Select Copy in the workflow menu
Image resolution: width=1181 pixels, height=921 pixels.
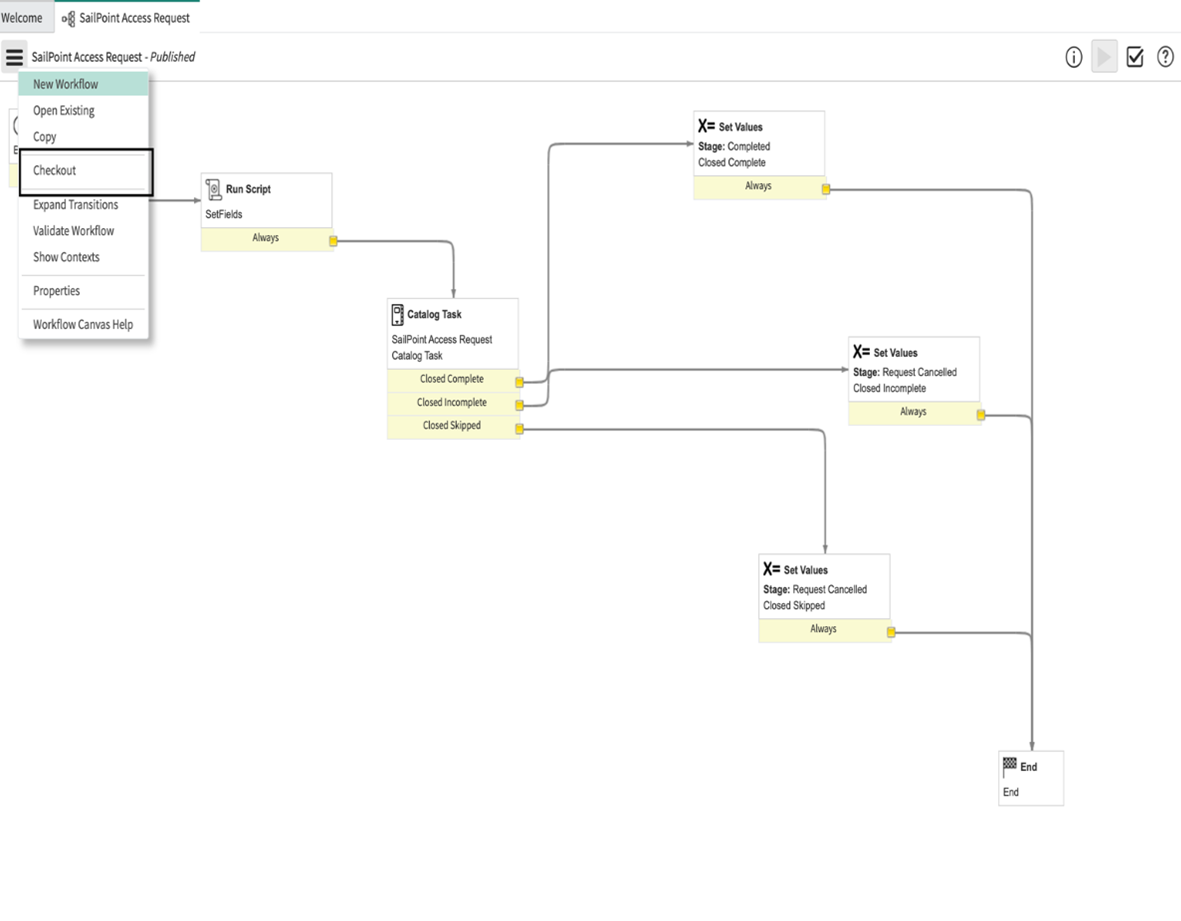(x=84, y=136)
